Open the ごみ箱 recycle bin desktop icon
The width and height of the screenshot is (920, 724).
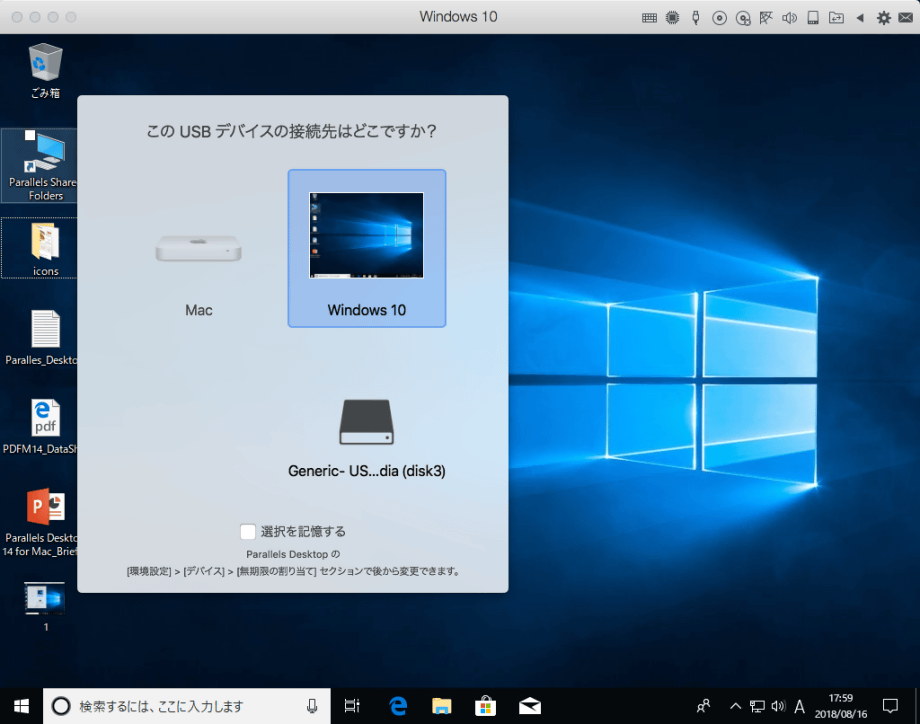pyautogui.click(x=45, y=71)
